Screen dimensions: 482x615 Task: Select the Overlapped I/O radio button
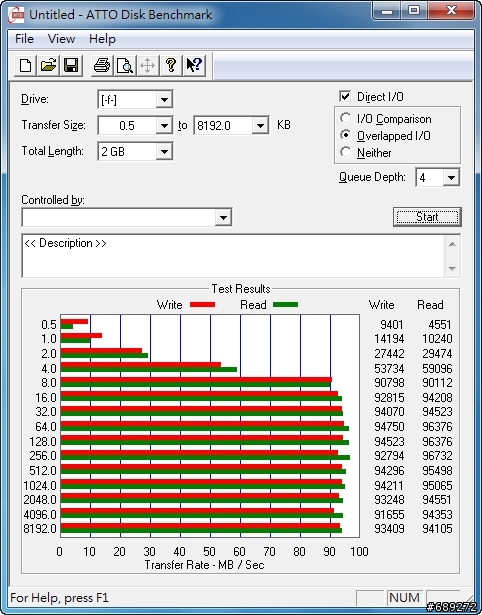[346, 135]
